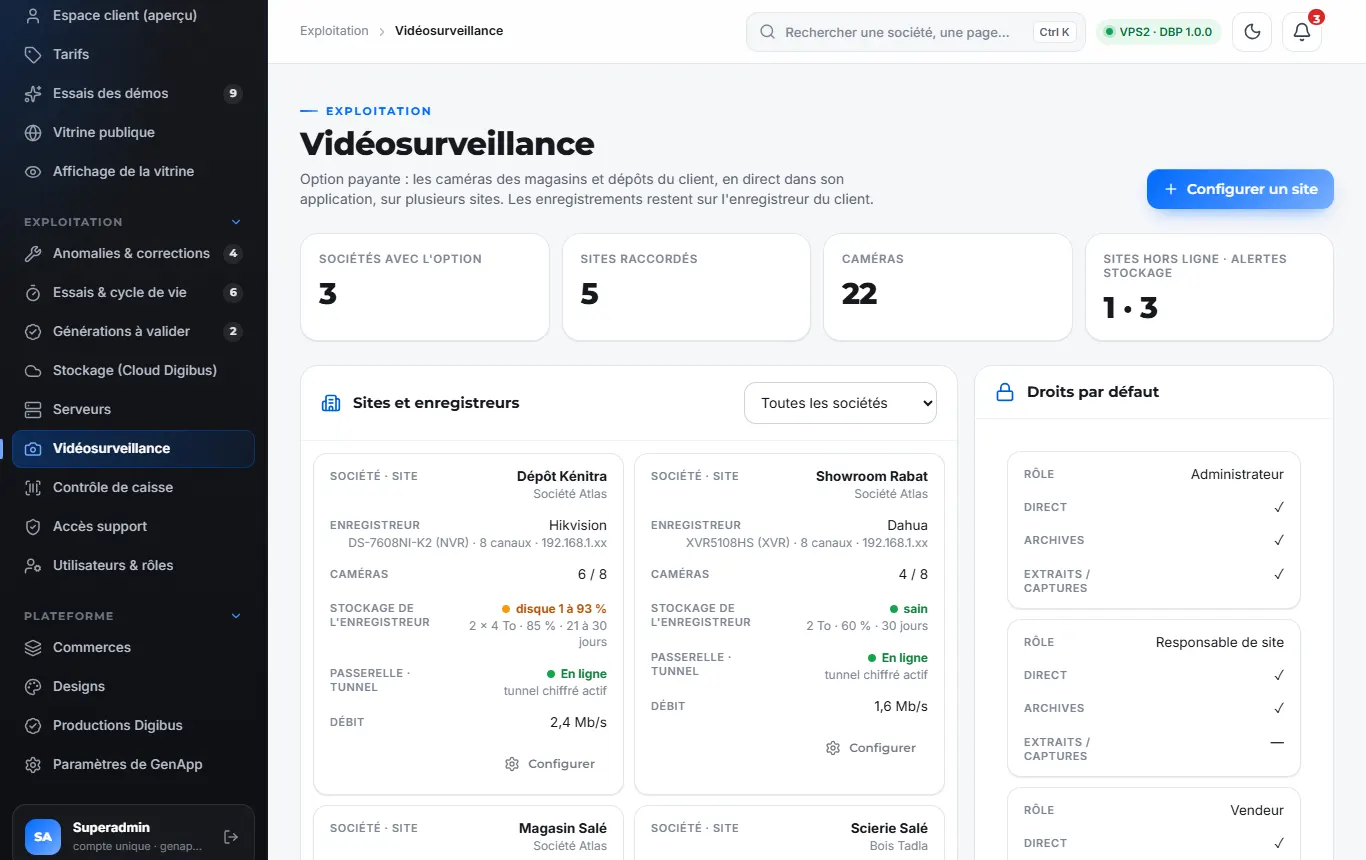Click the Scierie Salé site title
Image resolution: width=1366 pixels, height=860 pixels.
click(889, 828)
